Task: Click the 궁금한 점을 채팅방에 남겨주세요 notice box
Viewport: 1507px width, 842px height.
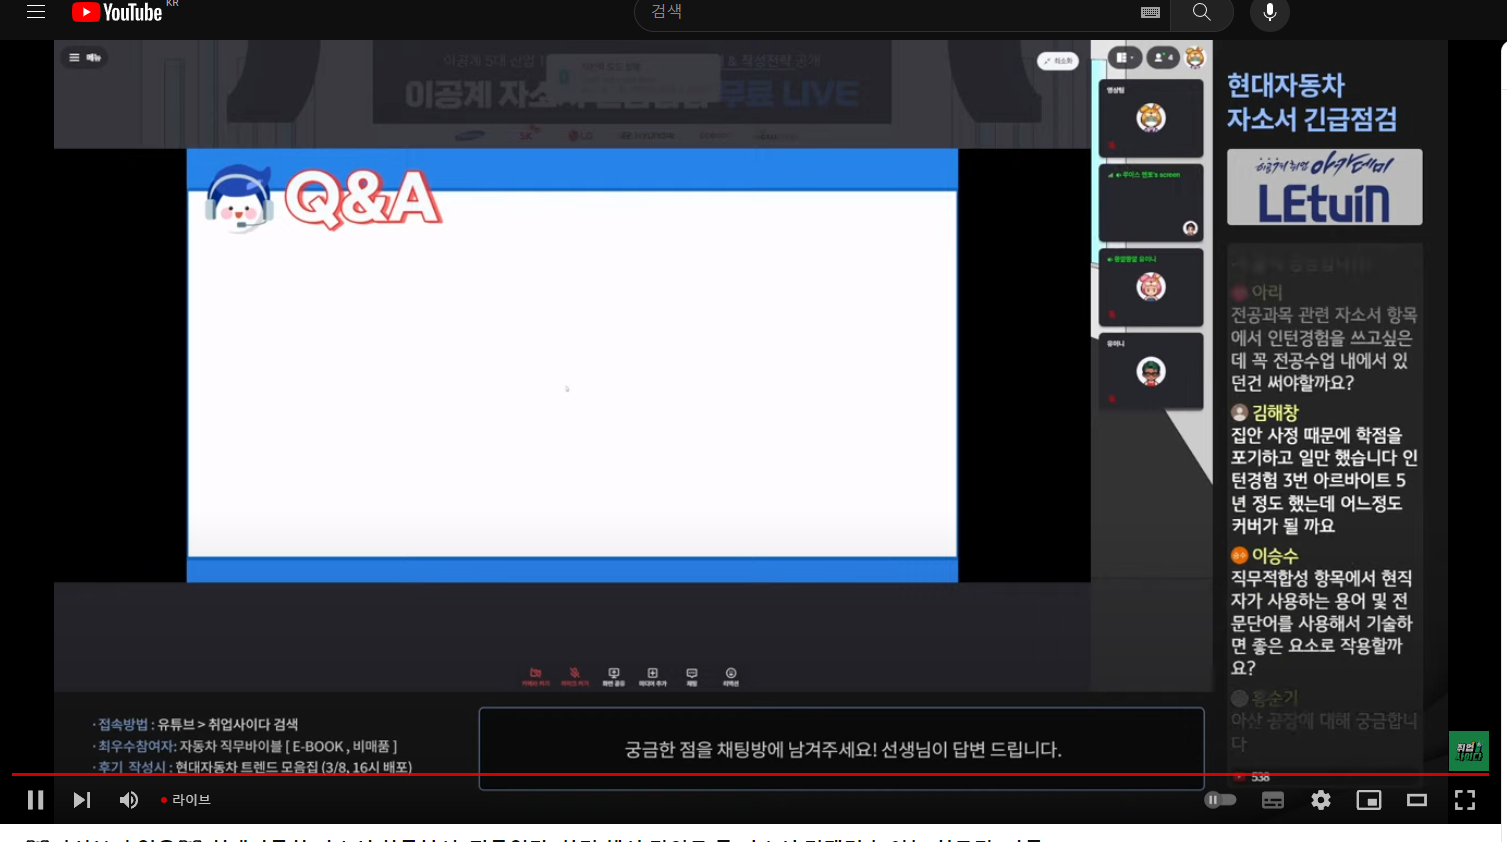Action: tap(842, 749)
